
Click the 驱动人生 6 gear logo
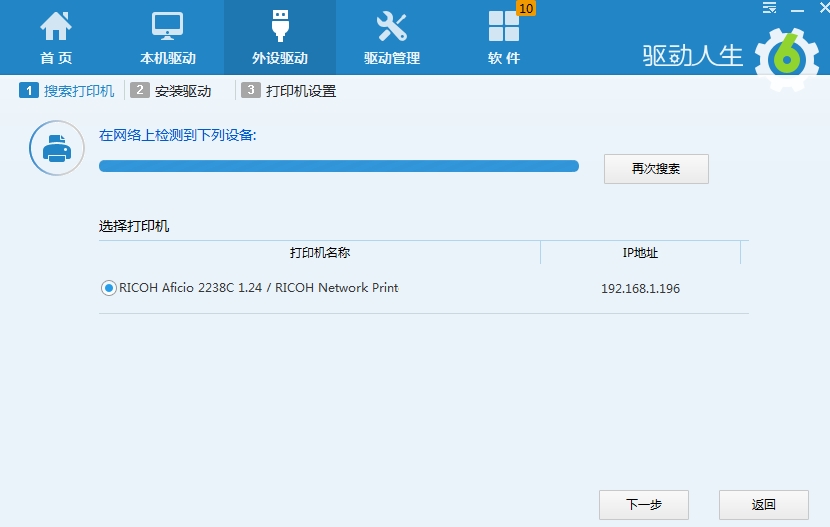click(787, 58)
